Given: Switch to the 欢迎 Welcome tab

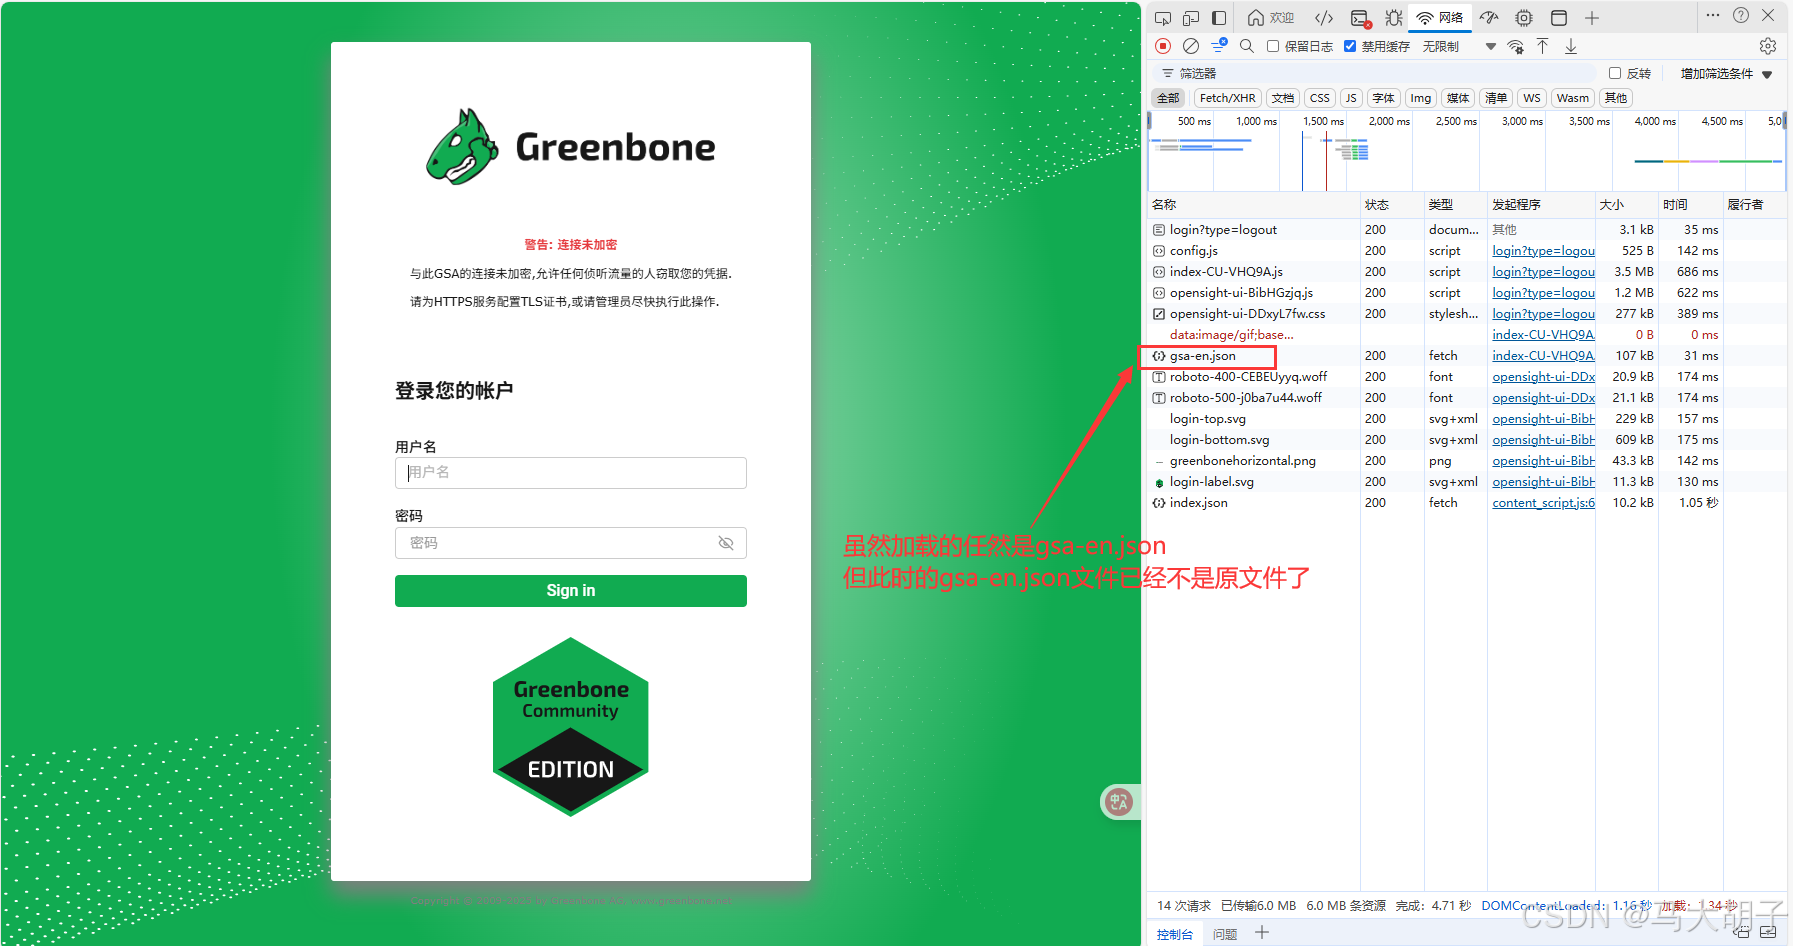Looking at the screenshot, I should [1271, 18].
